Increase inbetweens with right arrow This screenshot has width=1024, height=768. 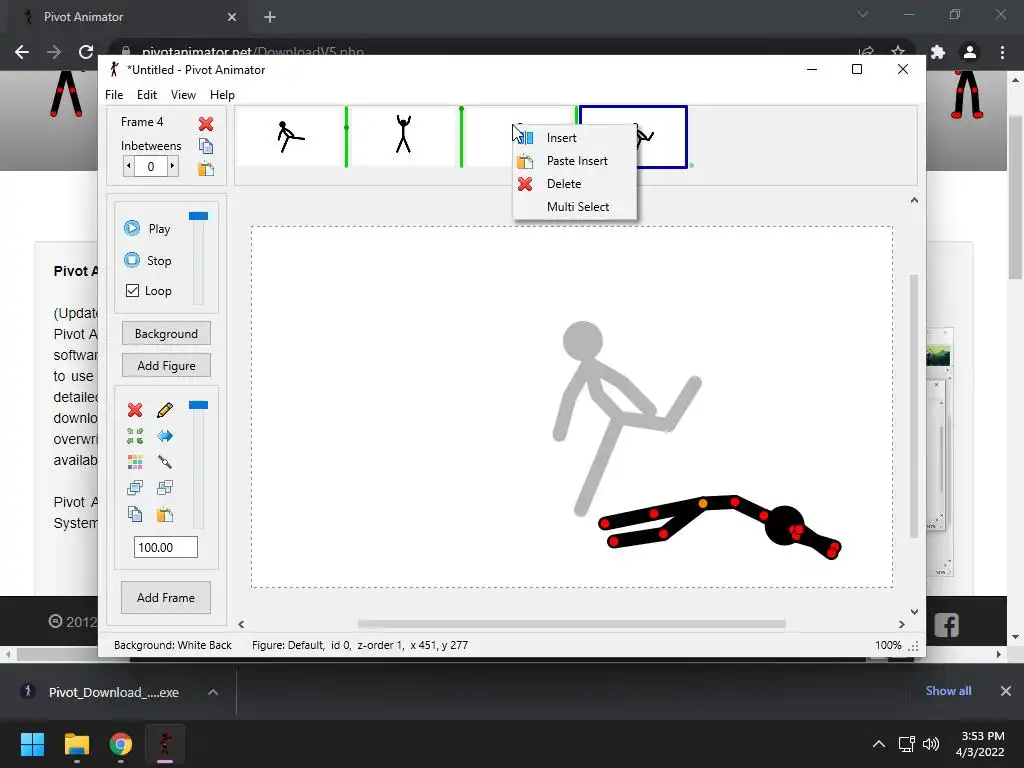pos(172,166)
